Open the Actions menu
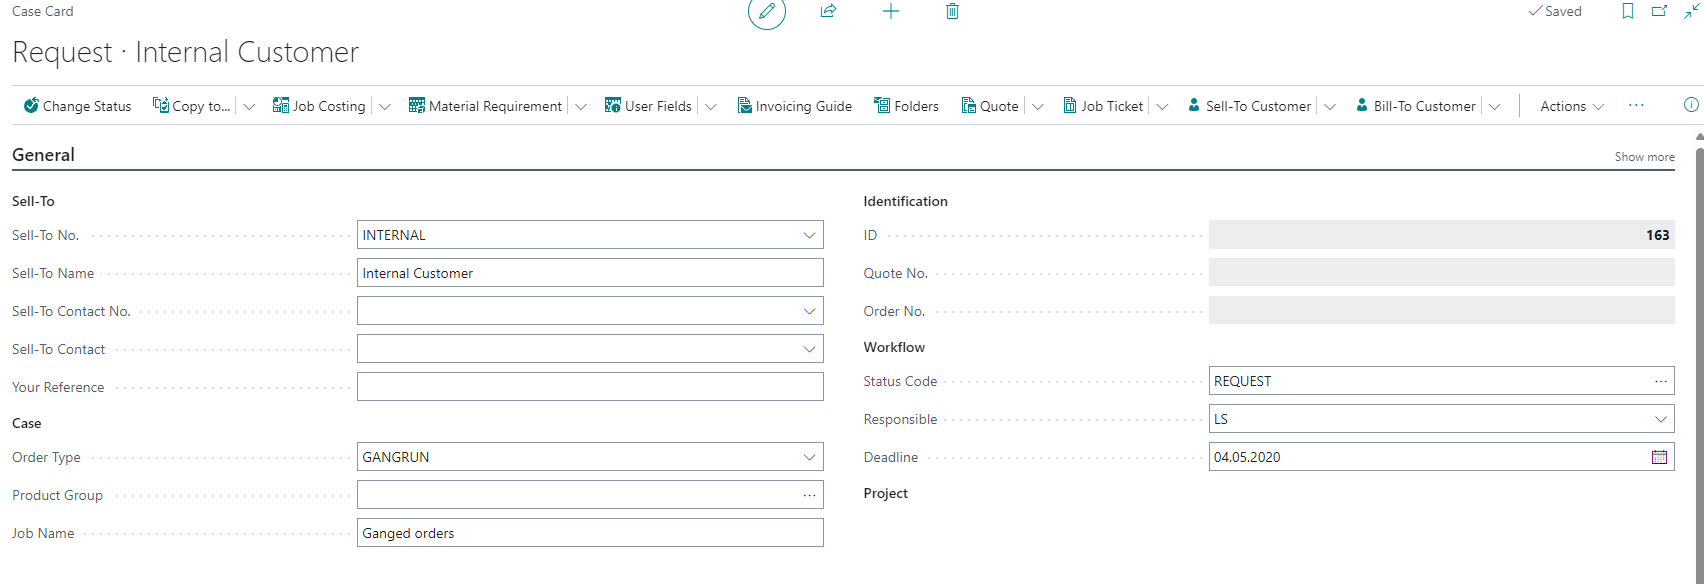1704x584 pixels. click(x=1571, y=106)
